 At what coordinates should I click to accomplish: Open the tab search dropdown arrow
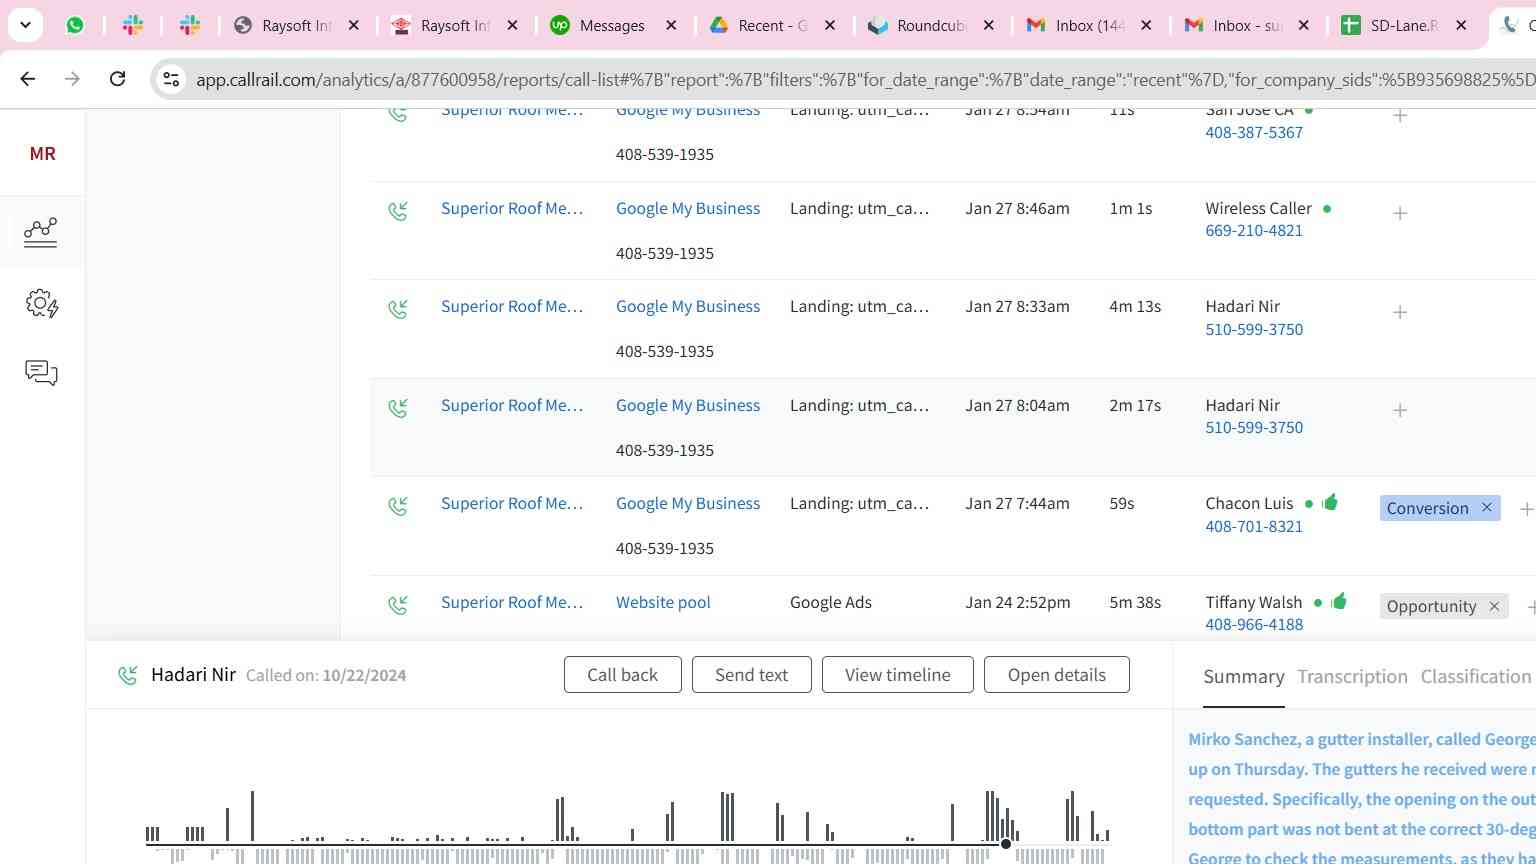[x=25, y=25]
